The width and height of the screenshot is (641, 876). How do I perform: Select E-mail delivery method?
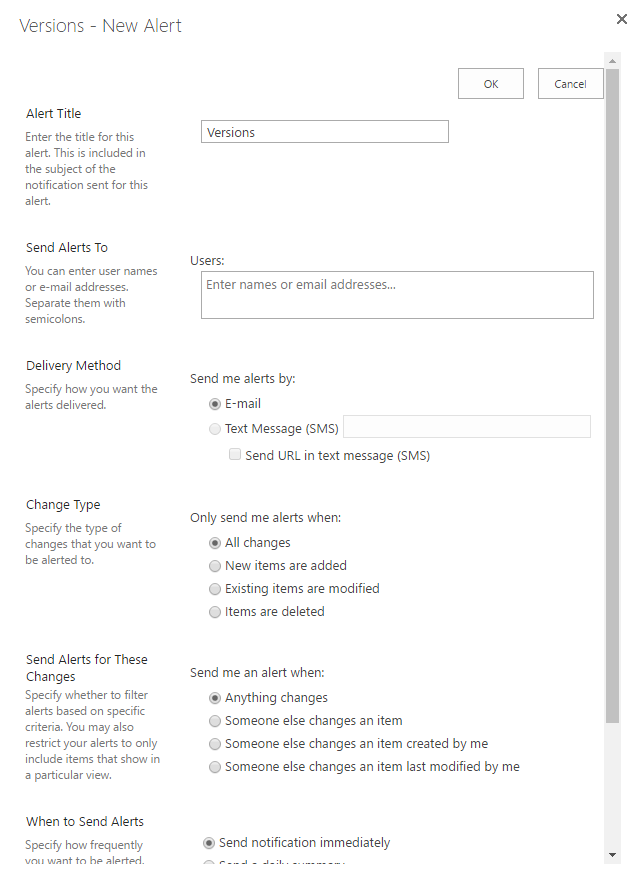point(215,404)
